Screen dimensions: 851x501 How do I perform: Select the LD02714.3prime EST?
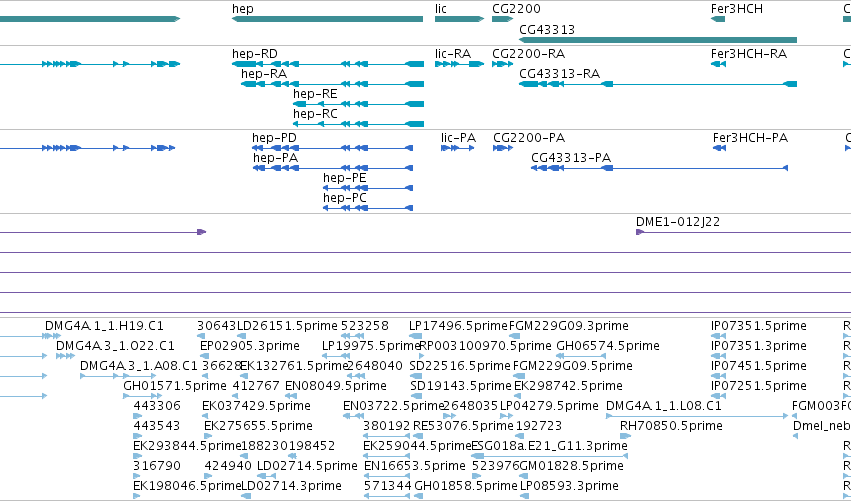click(246, 496)
